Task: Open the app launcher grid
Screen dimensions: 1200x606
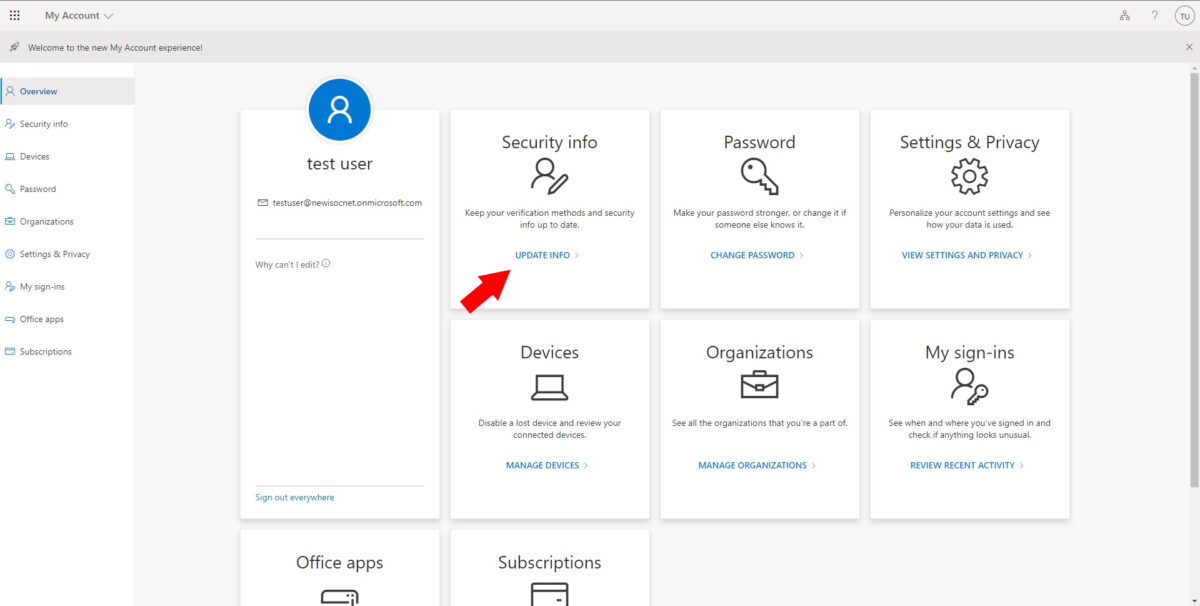Action: (14, 14)
